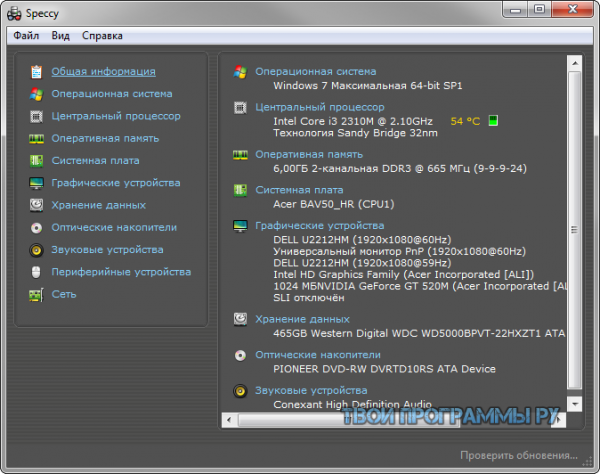Click 465GB Western Digital drive text
This screenshot has height=474, width=600.
click(x=419, y=334)
